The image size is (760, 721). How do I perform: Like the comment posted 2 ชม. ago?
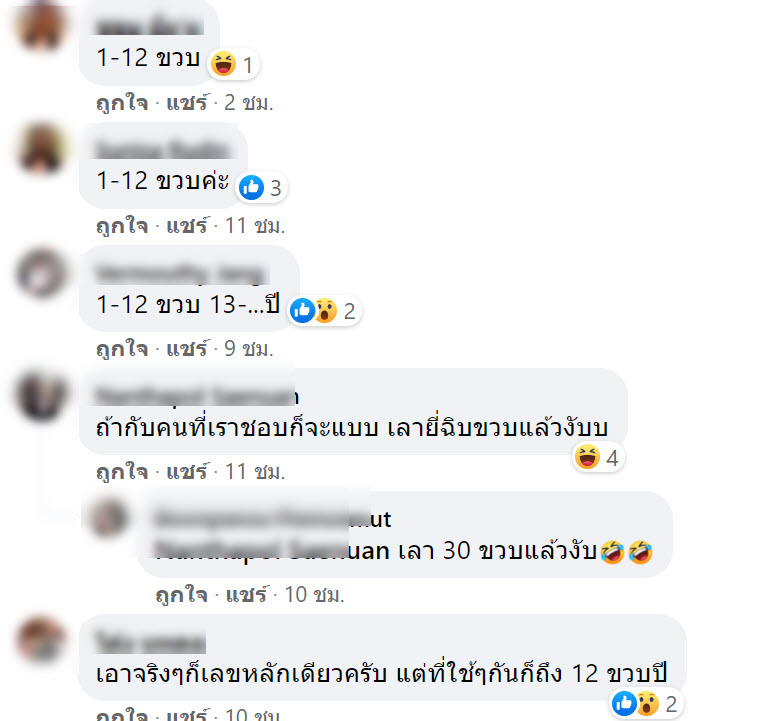[122, 103]
